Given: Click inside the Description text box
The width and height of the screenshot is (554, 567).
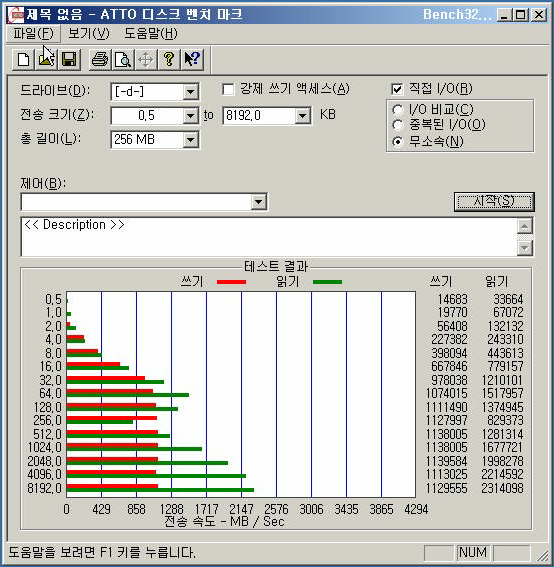Looking at the screenshot, I should coord(269,237).
